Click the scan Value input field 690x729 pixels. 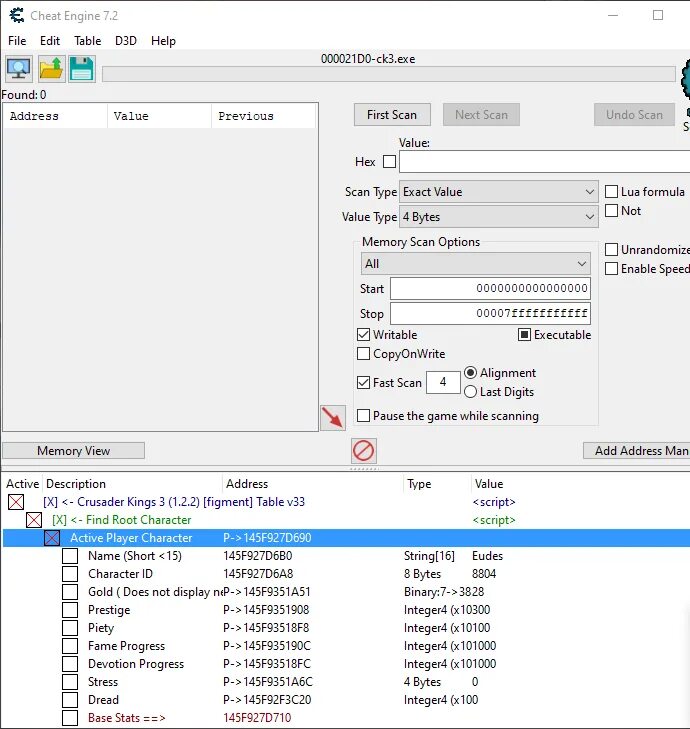(x=544, y=162)
